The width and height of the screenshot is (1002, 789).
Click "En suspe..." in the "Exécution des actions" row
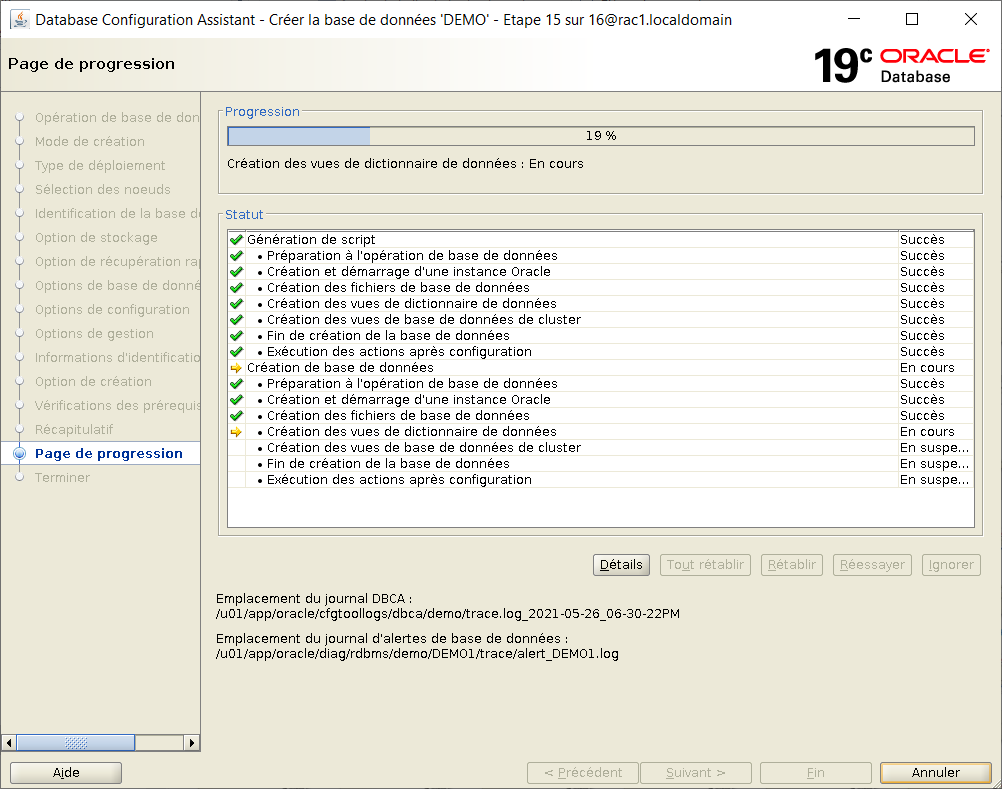[934, 480]
